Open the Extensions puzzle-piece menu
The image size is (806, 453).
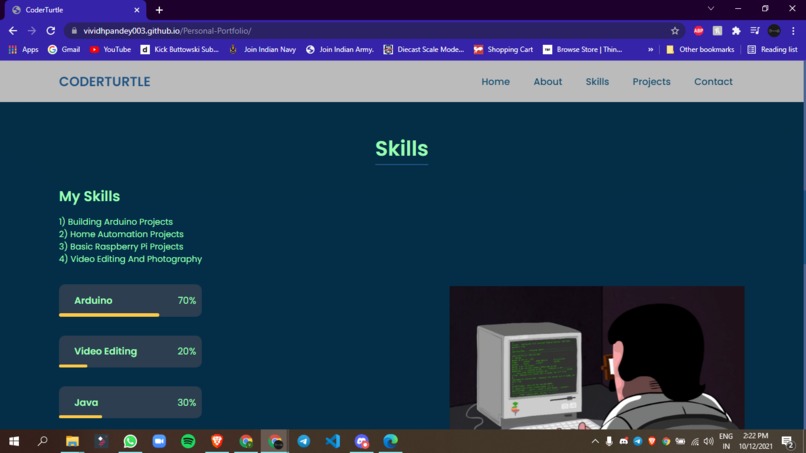coord(736,31)
